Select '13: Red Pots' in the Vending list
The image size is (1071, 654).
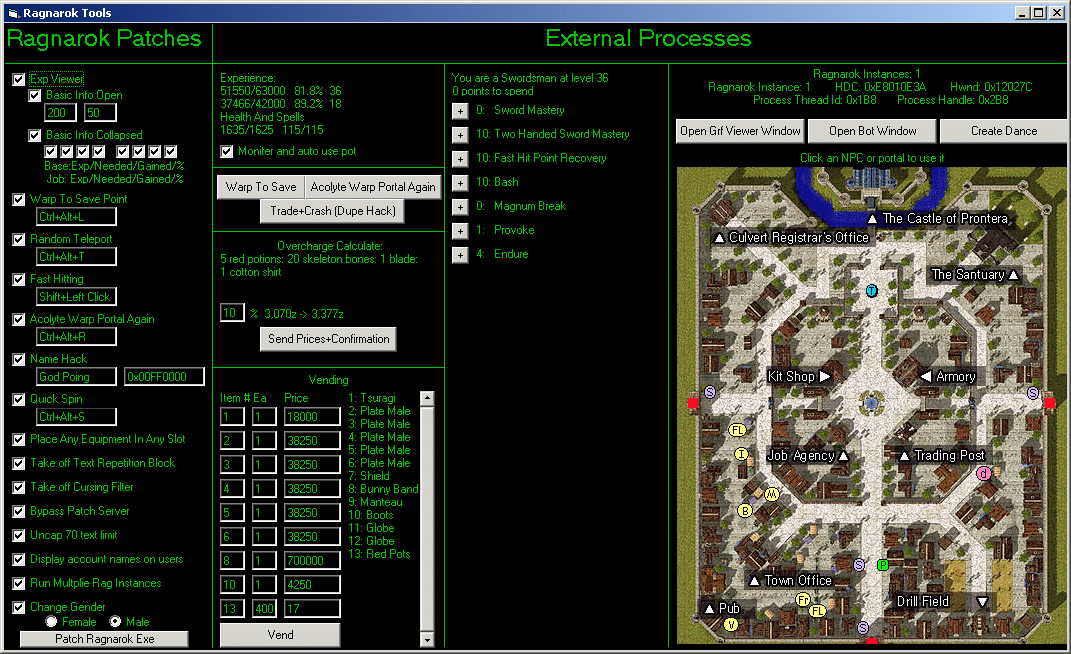[380, 554]
